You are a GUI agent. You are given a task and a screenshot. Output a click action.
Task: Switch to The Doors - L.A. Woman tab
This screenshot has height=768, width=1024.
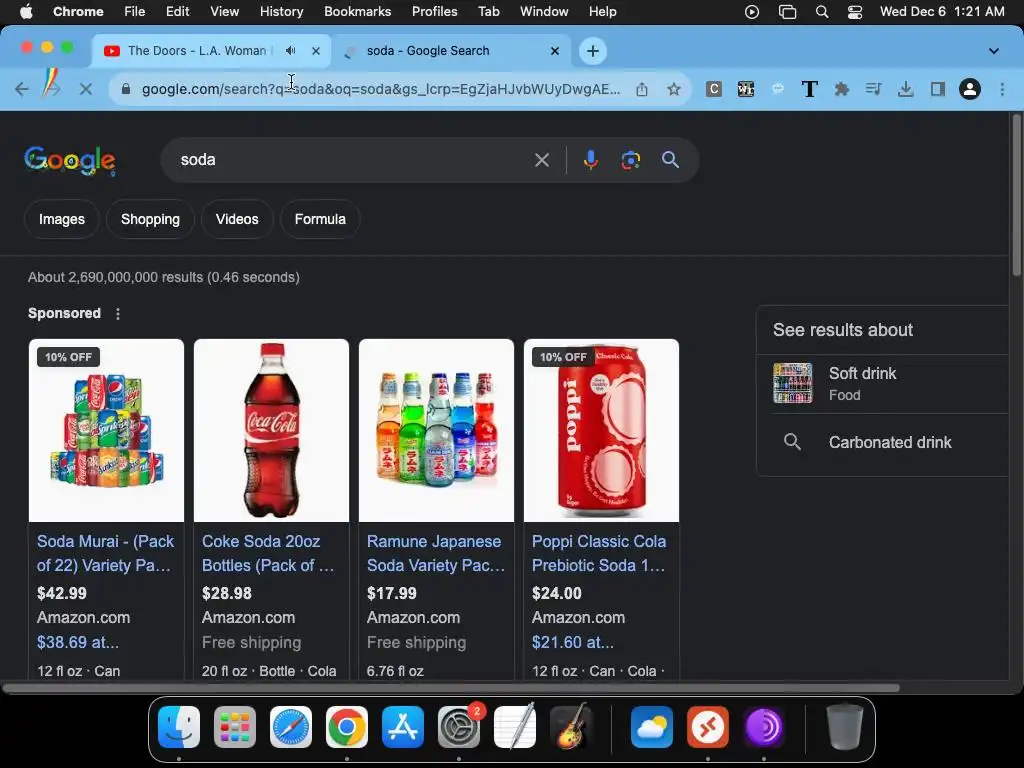pyautogui.click(x=197, y=51)
